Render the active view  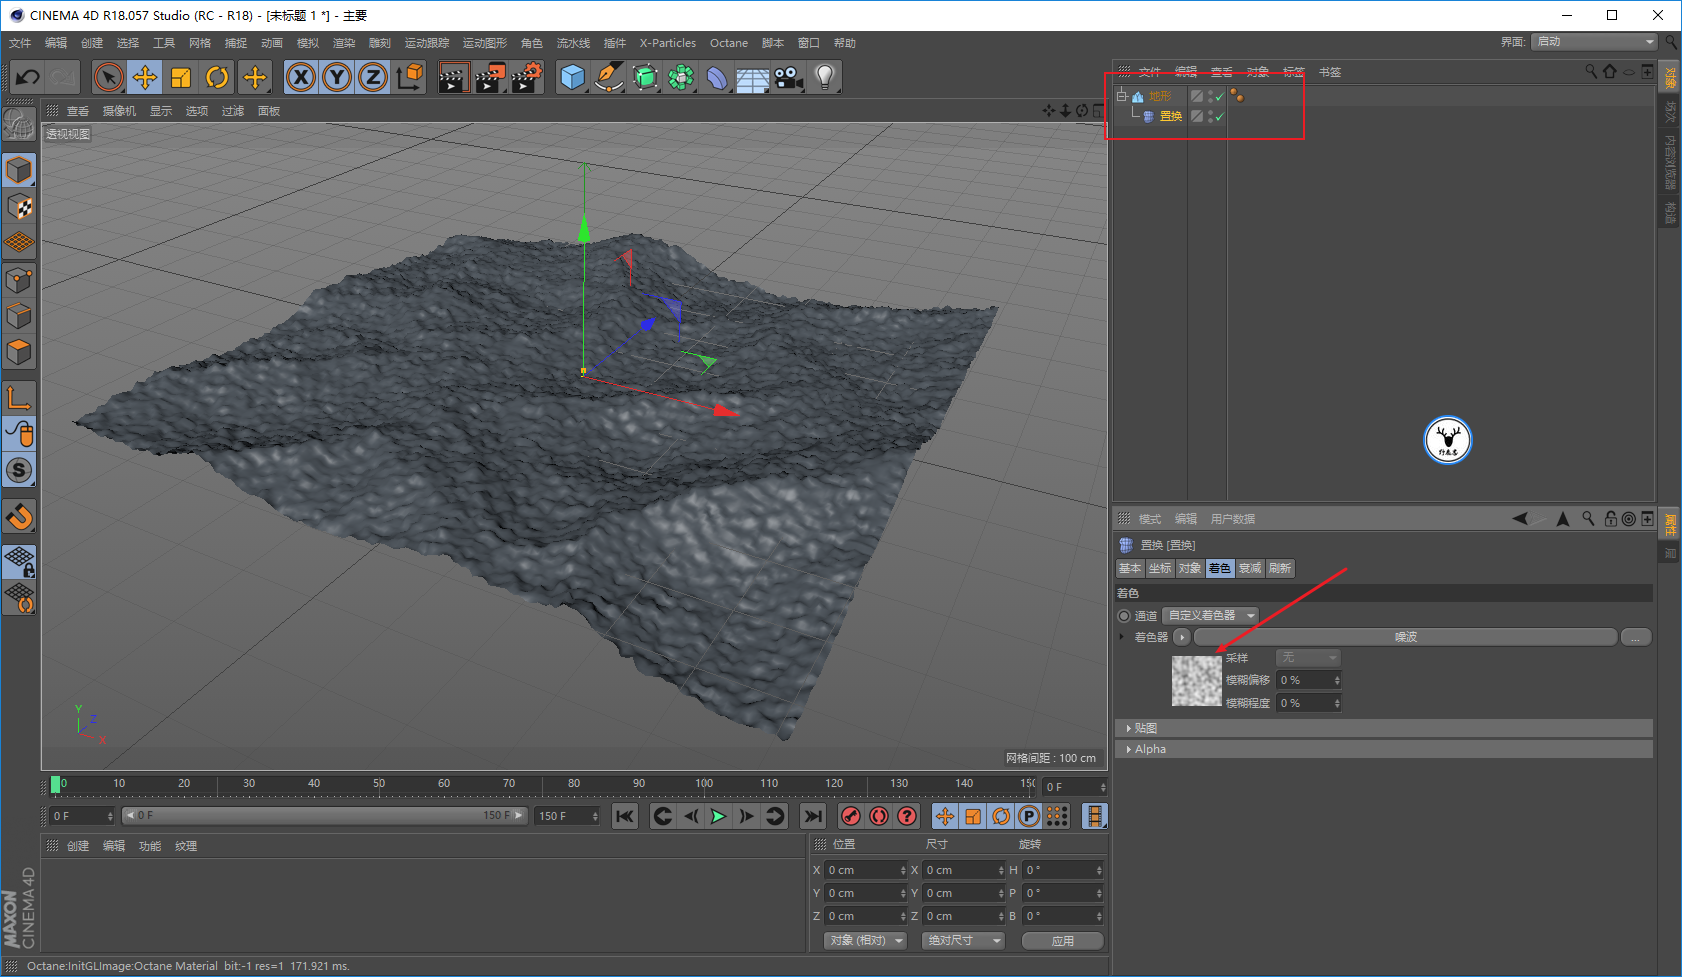454,77
